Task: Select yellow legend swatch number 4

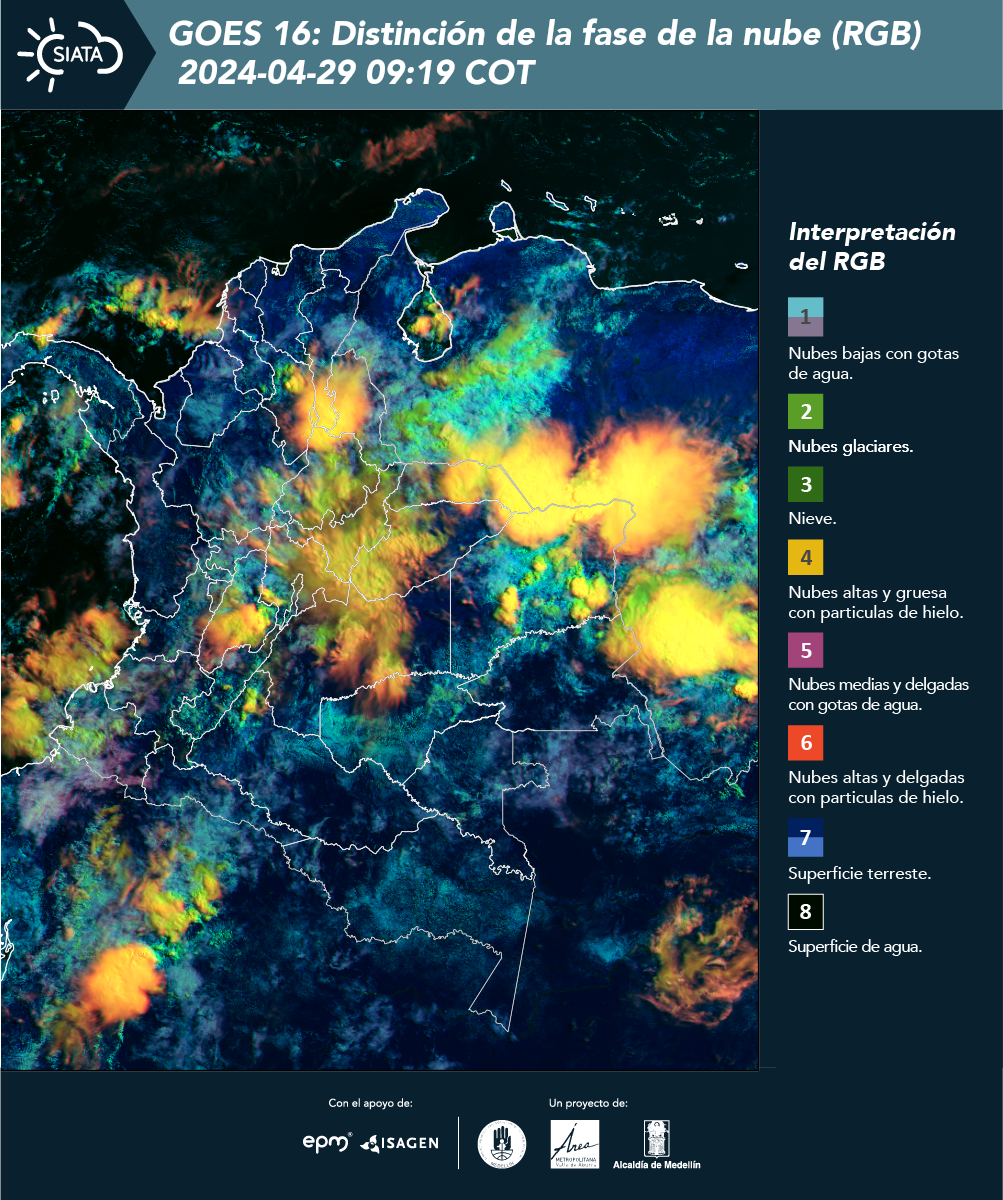Action: point(806,558)
